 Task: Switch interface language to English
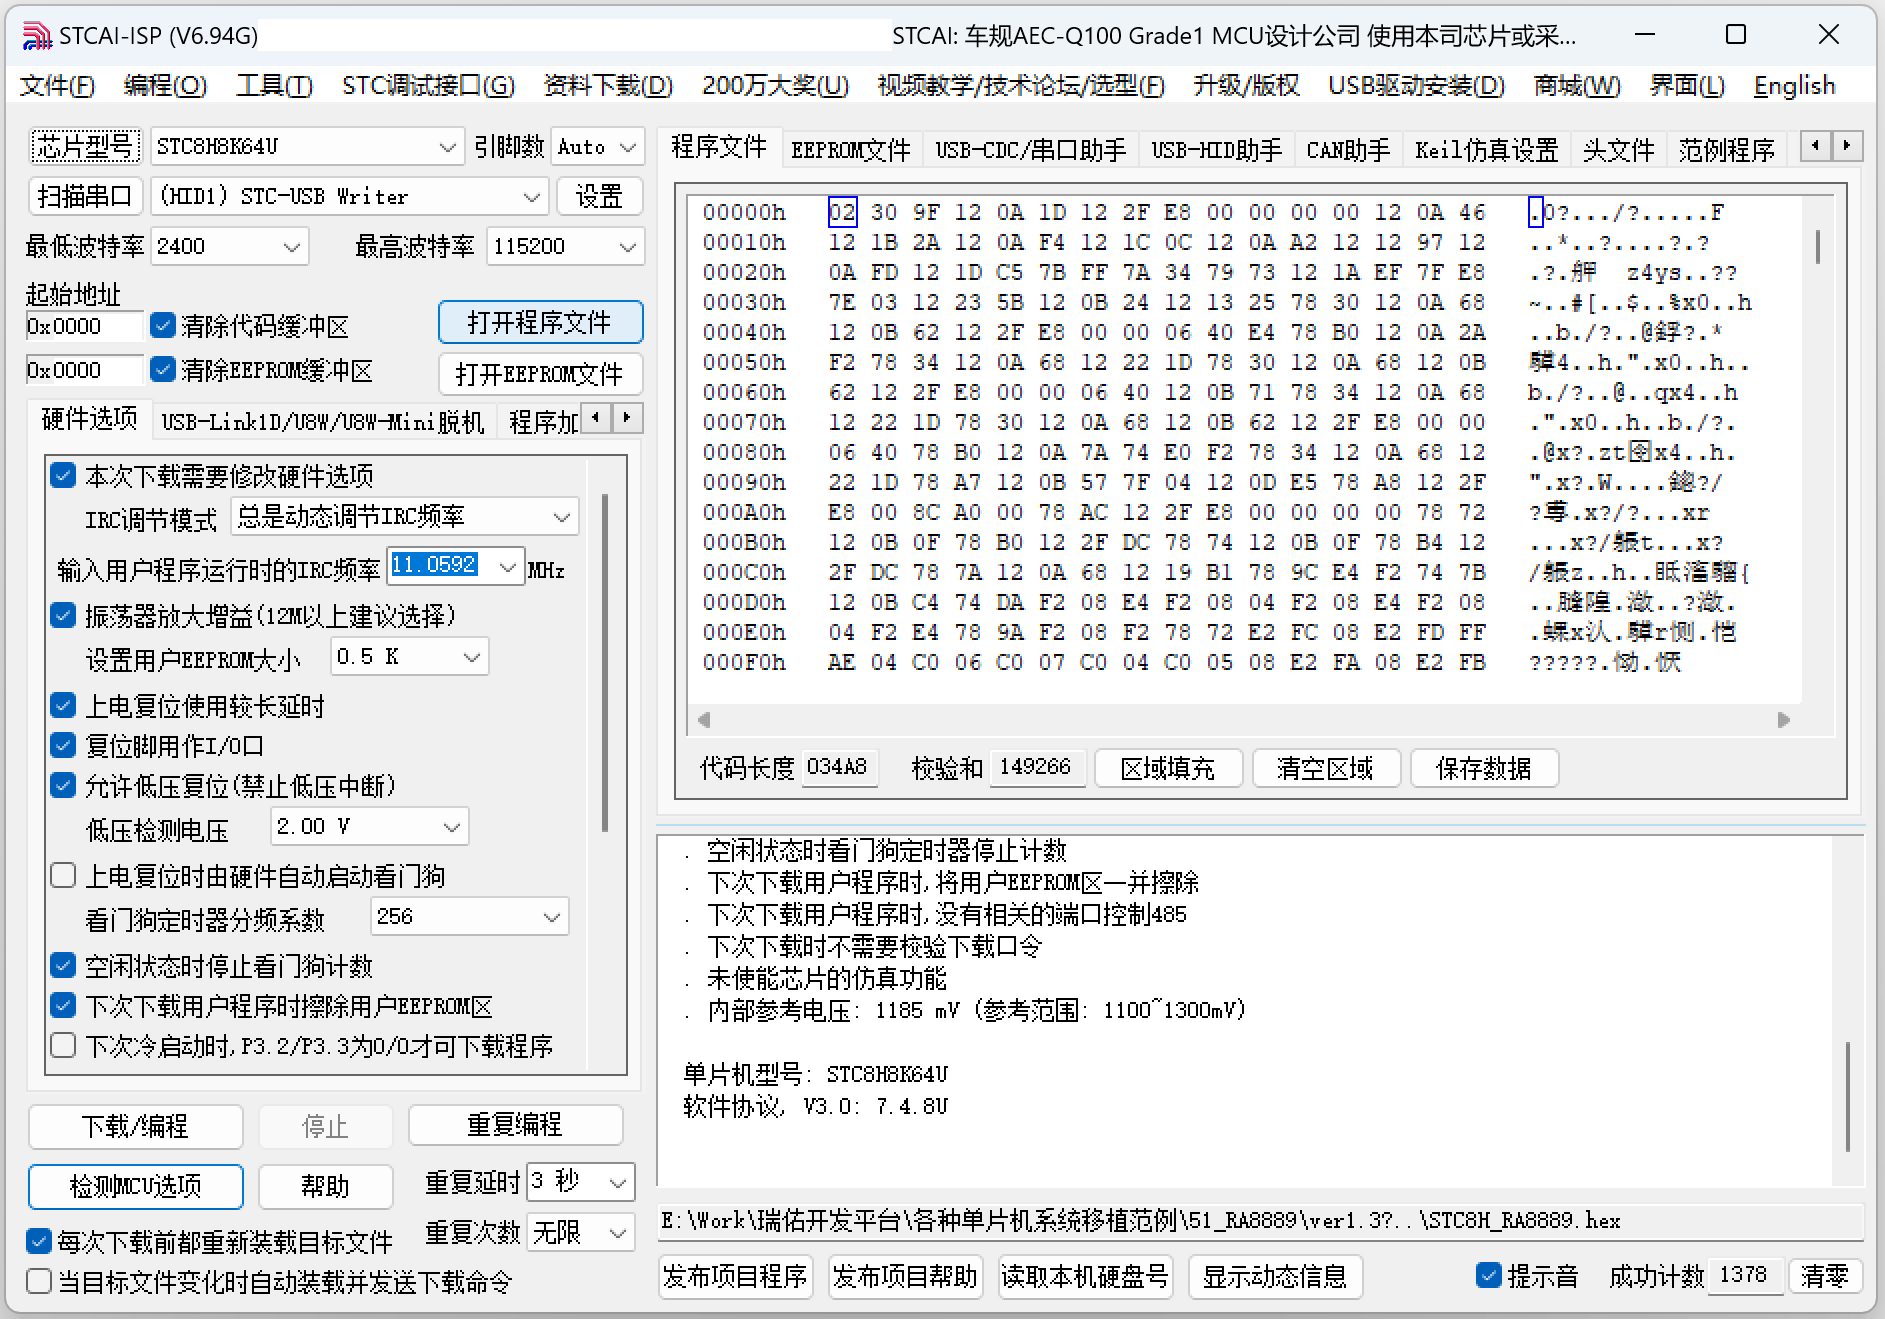pyautogui.click(x=1794, y=86)
